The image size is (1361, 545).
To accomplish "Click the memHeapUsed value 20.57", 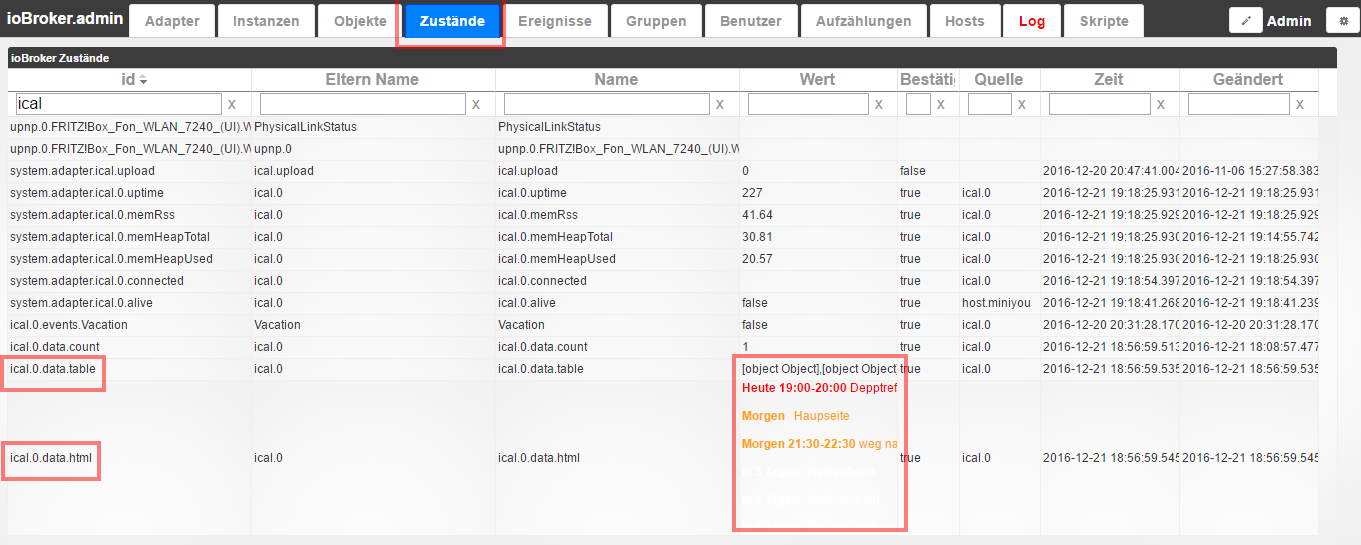I will [x=757, y=259].
